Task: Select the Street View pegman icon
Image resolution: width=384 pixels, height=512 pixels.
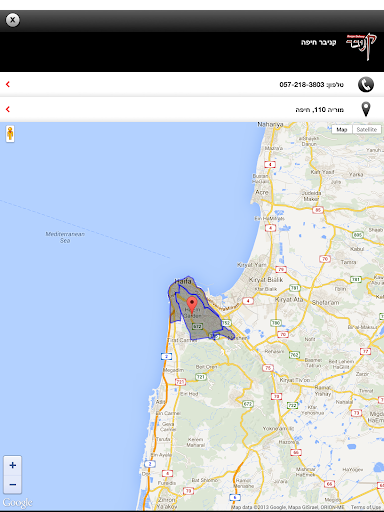Action: 10,134
